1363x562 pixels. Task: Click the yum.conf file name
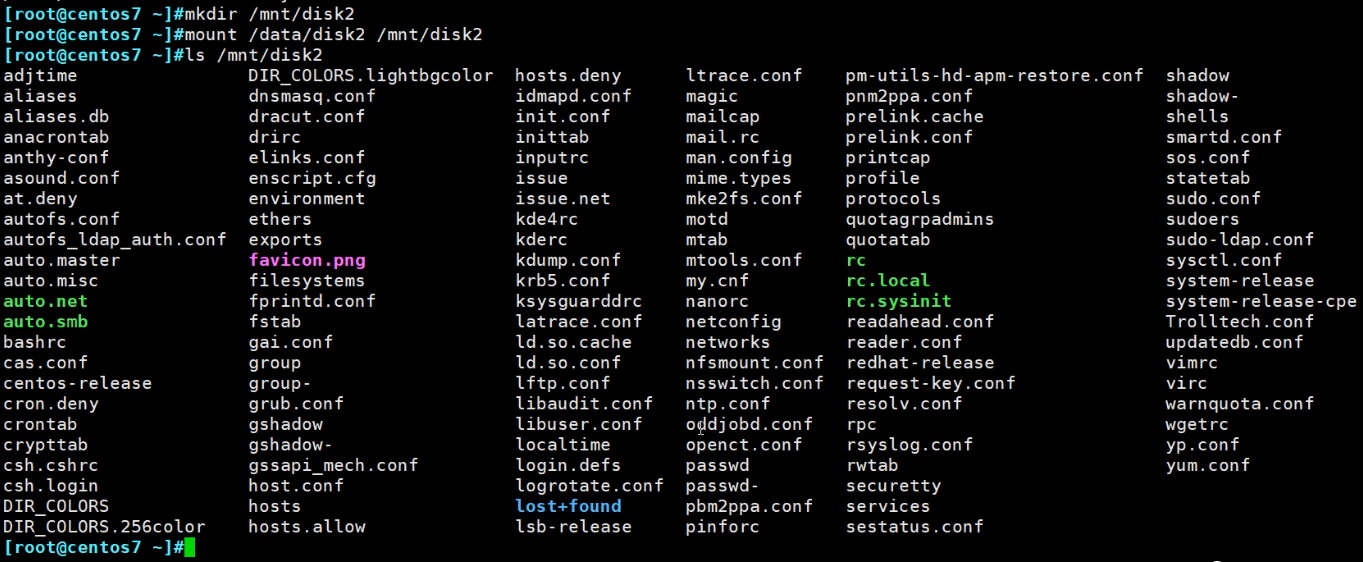pos(1208,465)
